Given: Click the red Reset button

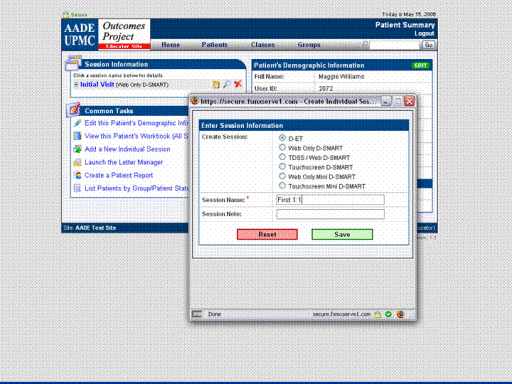Looking at the screenshot, I should [x=267, y=234].
